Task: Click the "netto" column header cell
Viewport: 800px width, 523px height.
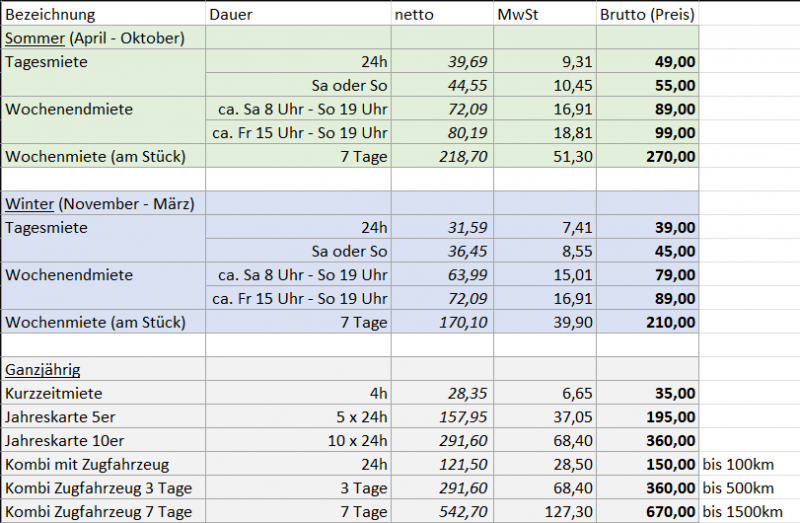Action: [x=416, y=15]
